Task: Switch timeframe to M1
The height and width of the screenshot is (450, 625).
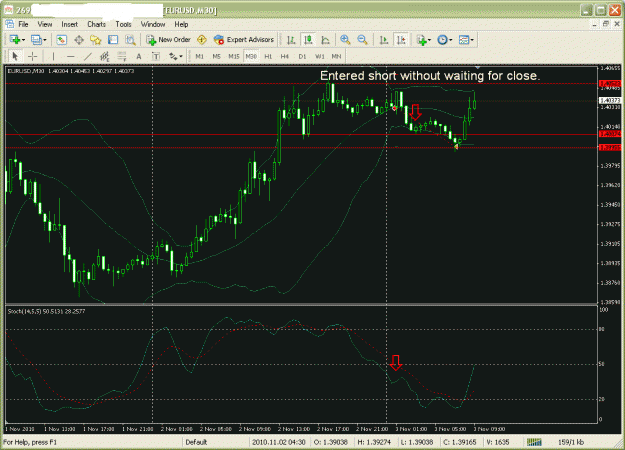Action: pos(200,56)
